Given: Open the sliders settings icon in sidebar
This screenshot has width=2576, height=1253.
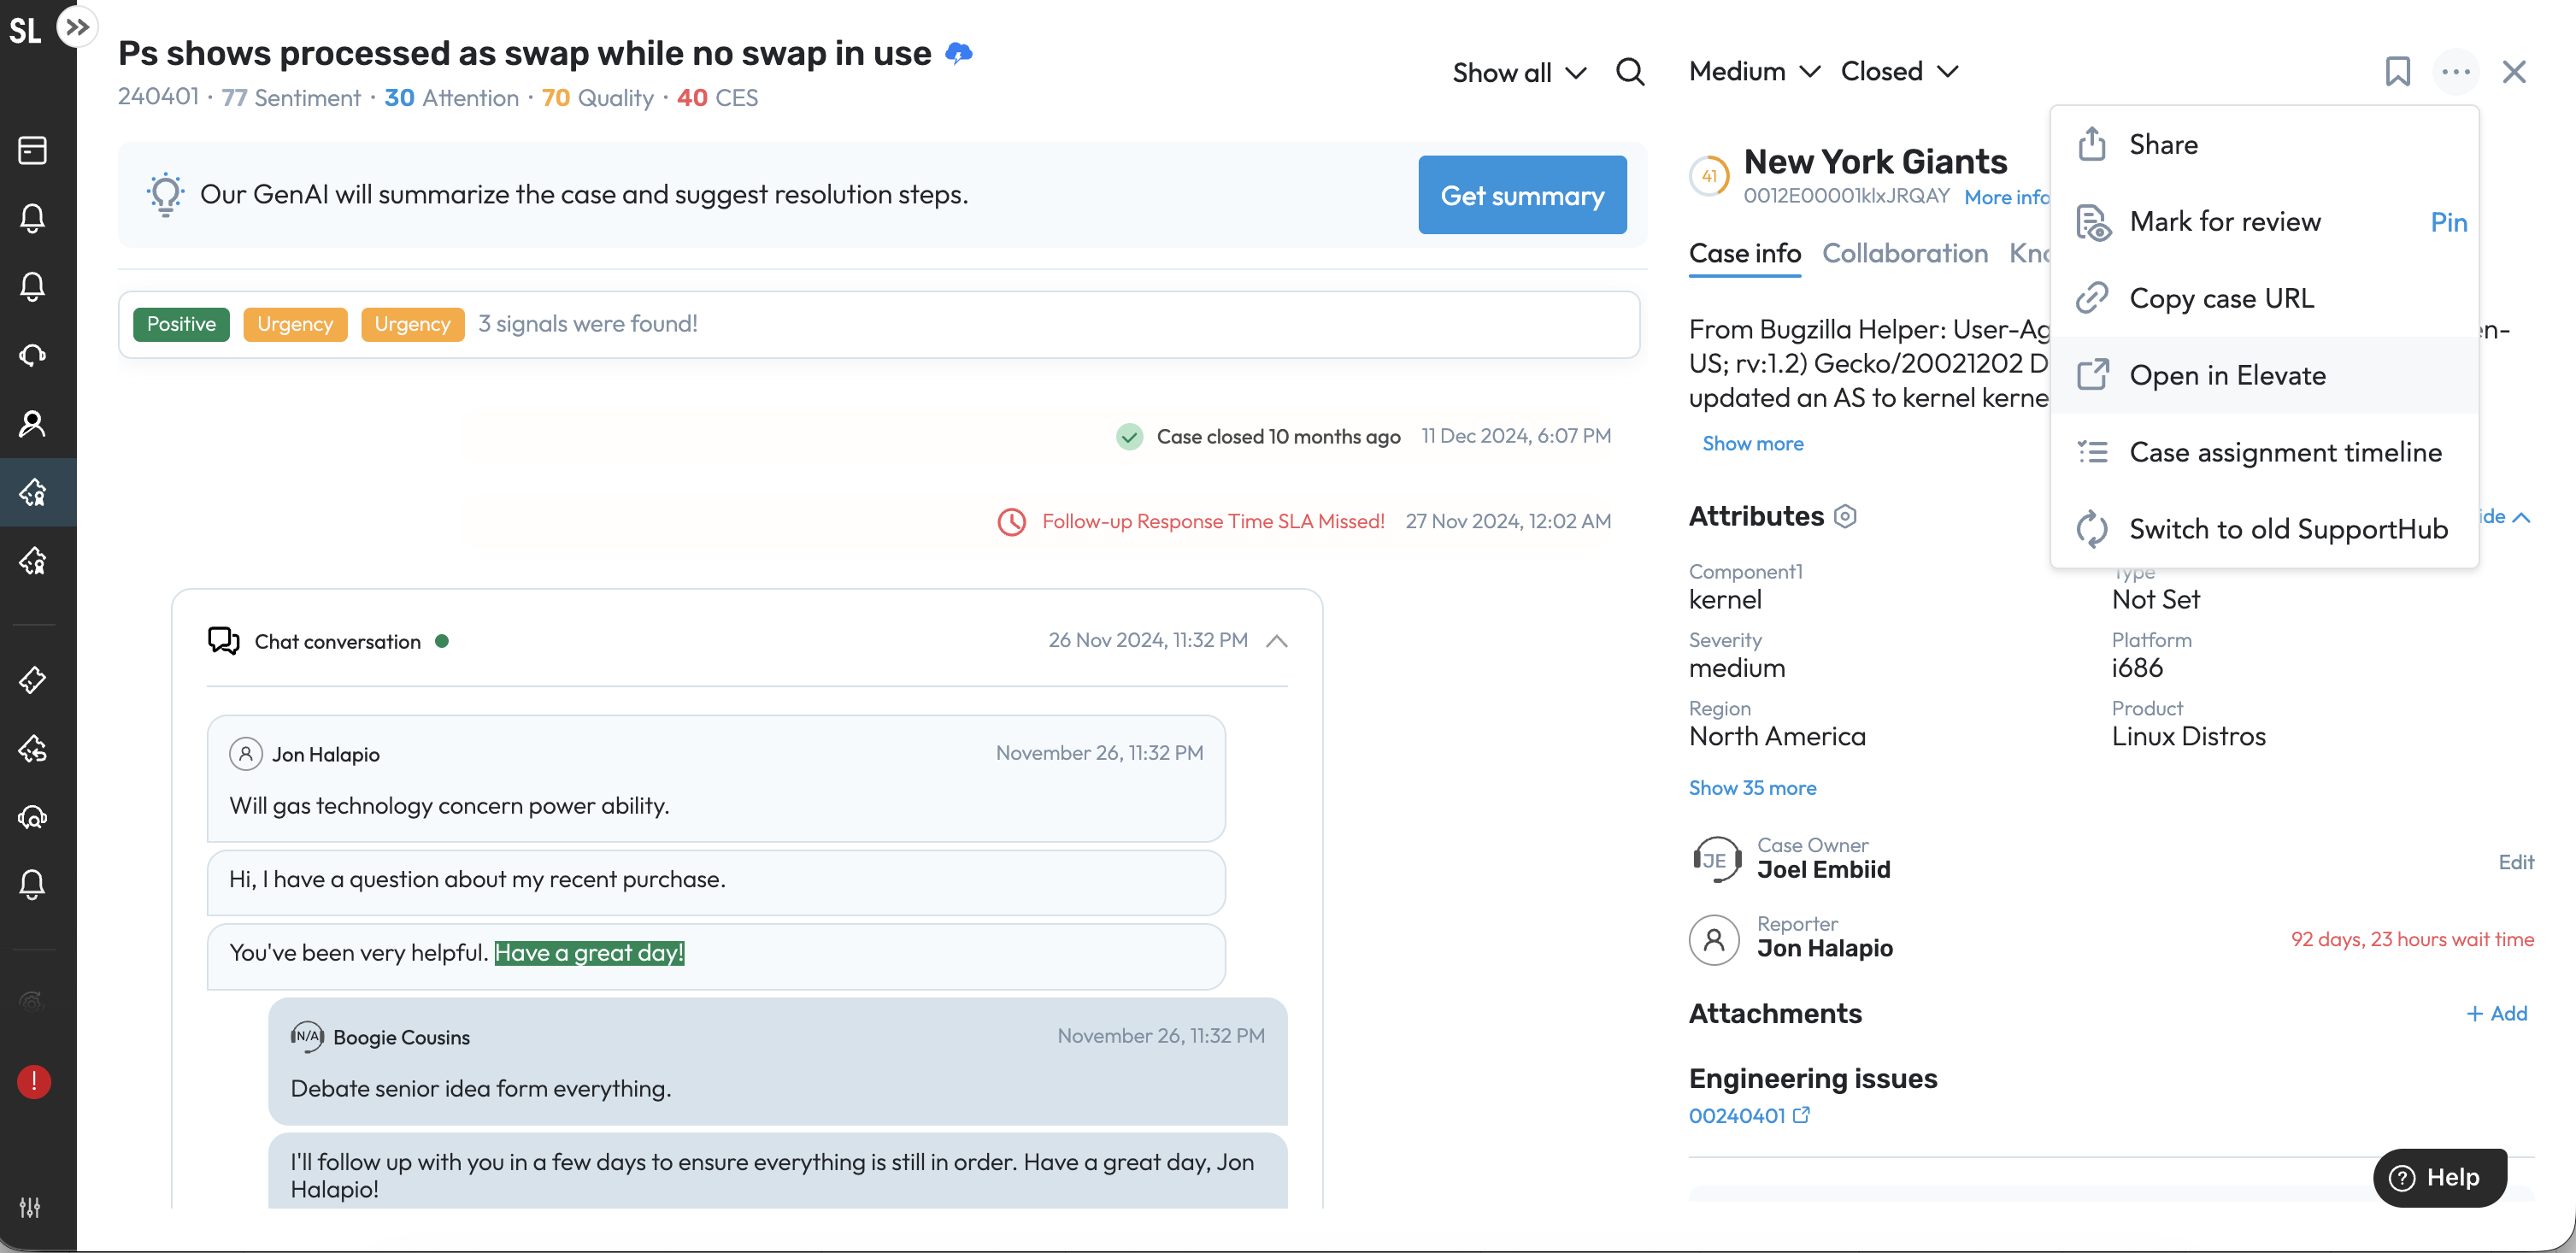Looking at the screenshot, I should click(31, 1207).
